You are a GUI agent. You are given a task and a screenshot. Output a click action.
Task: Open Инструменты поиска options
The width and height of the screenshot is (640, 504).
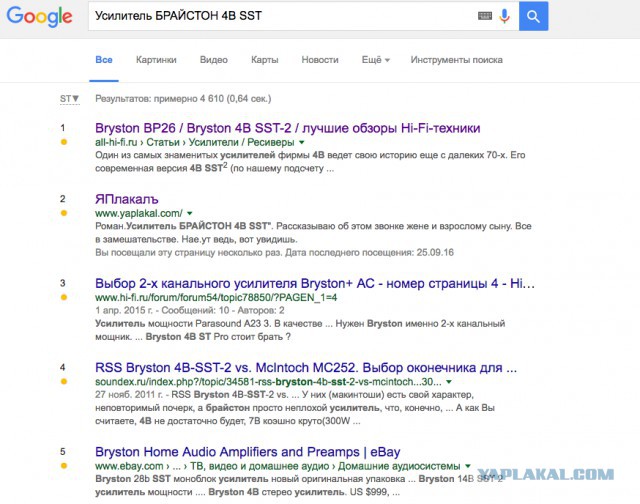tap(456, 60)
